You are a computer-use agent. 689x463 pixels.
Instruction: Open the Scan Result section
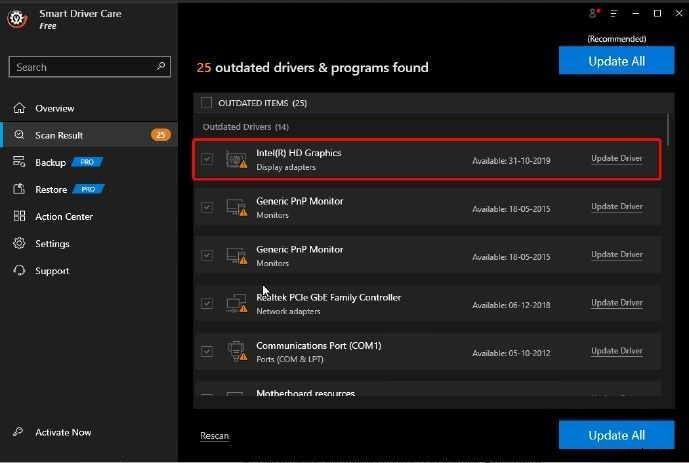pyautogui.click(x=89, y=135)
